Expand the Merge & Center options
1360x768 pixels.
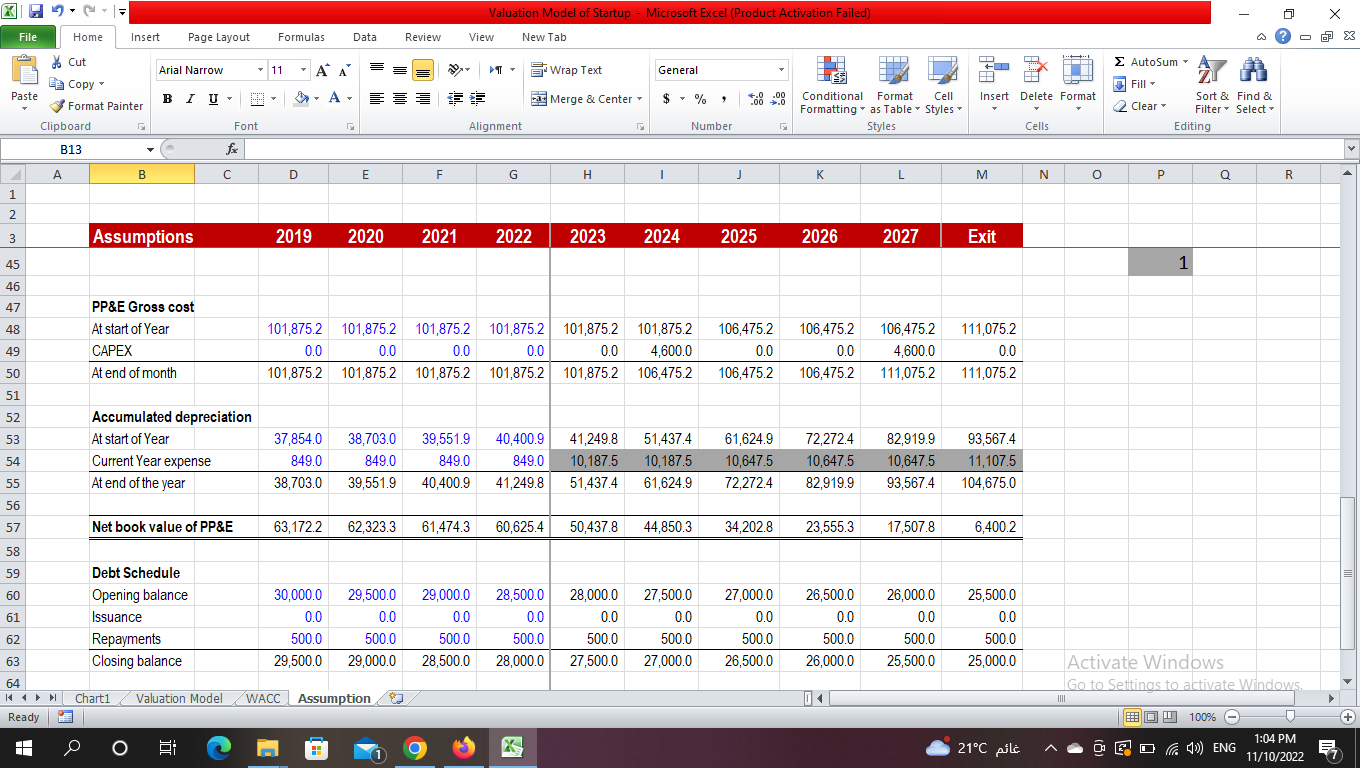[637, 99]
